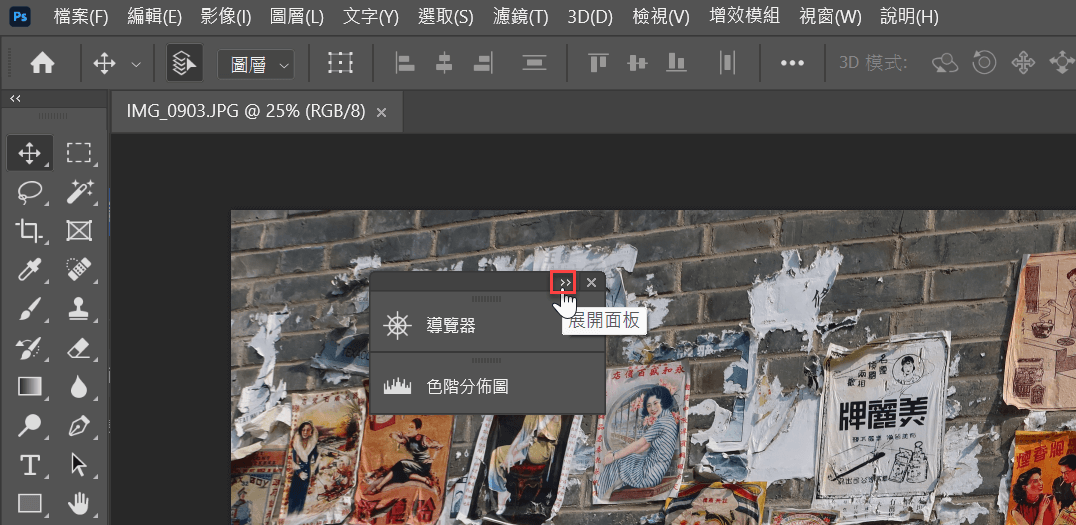Screen dimensions: 1076x525
Task: Click Distribute vertically icon
Action: point(534,63)
